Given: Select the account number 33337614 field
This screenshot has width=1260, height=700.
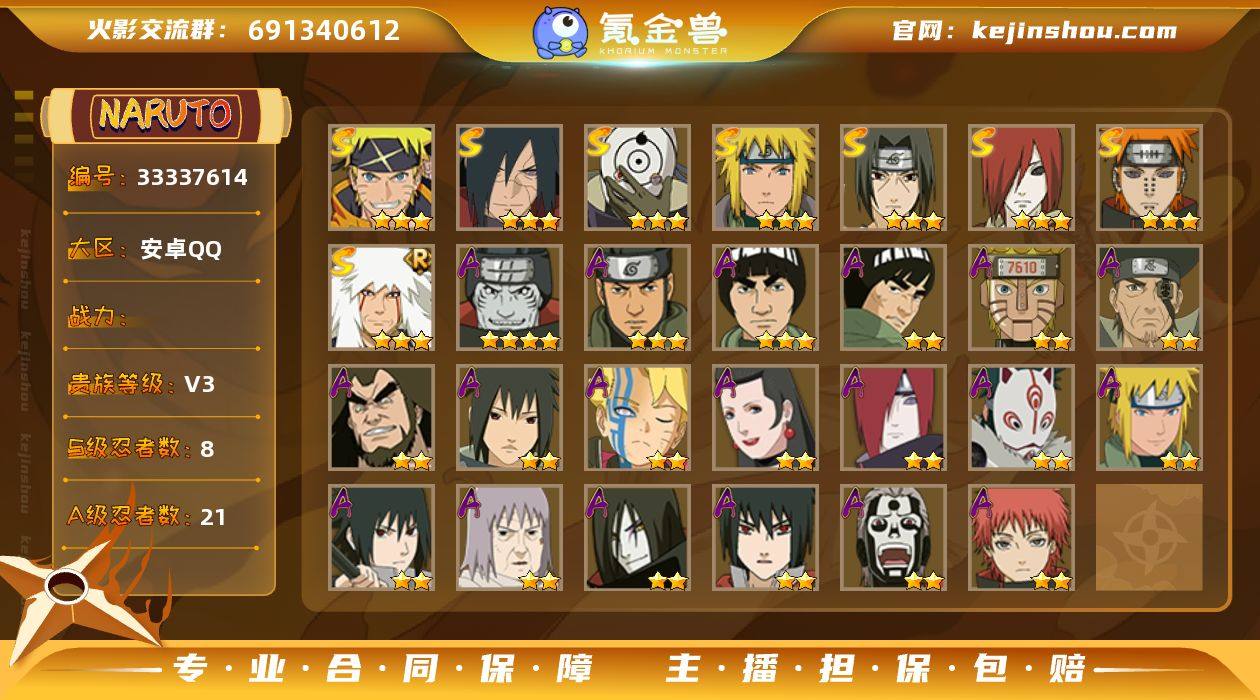Looking at the screenshot, I should coord(160,178).
